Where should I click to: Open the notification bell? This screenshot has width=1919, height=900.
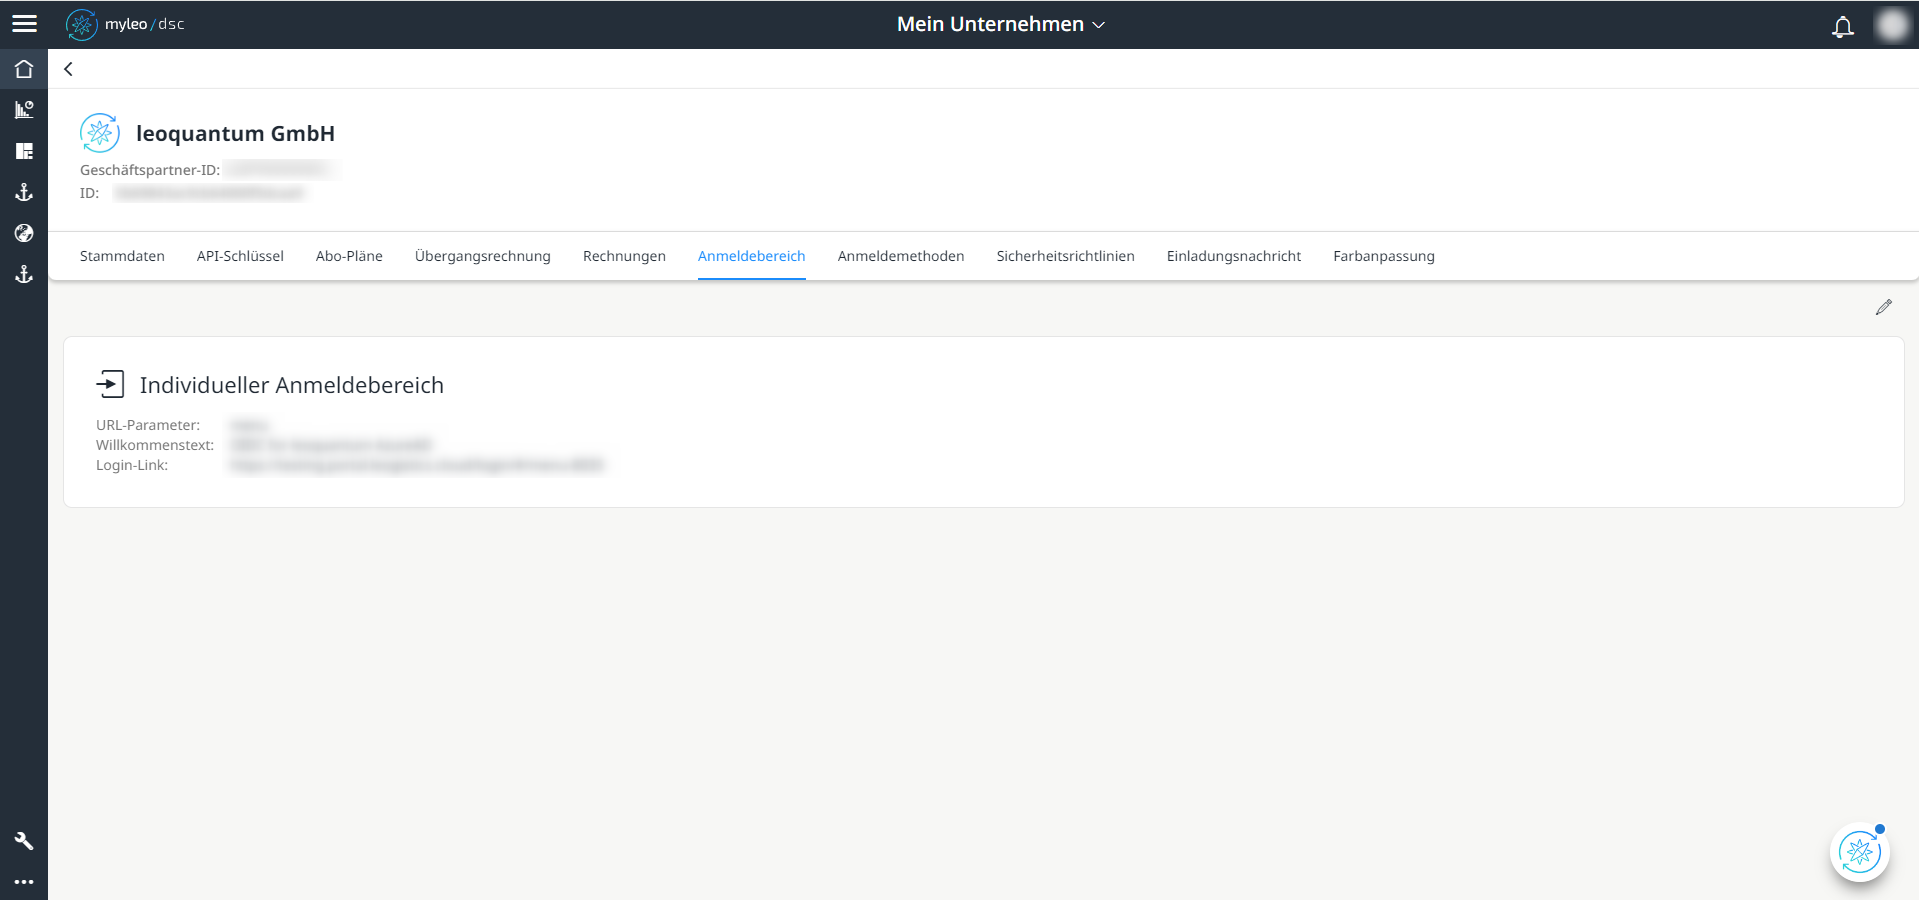1842,26
